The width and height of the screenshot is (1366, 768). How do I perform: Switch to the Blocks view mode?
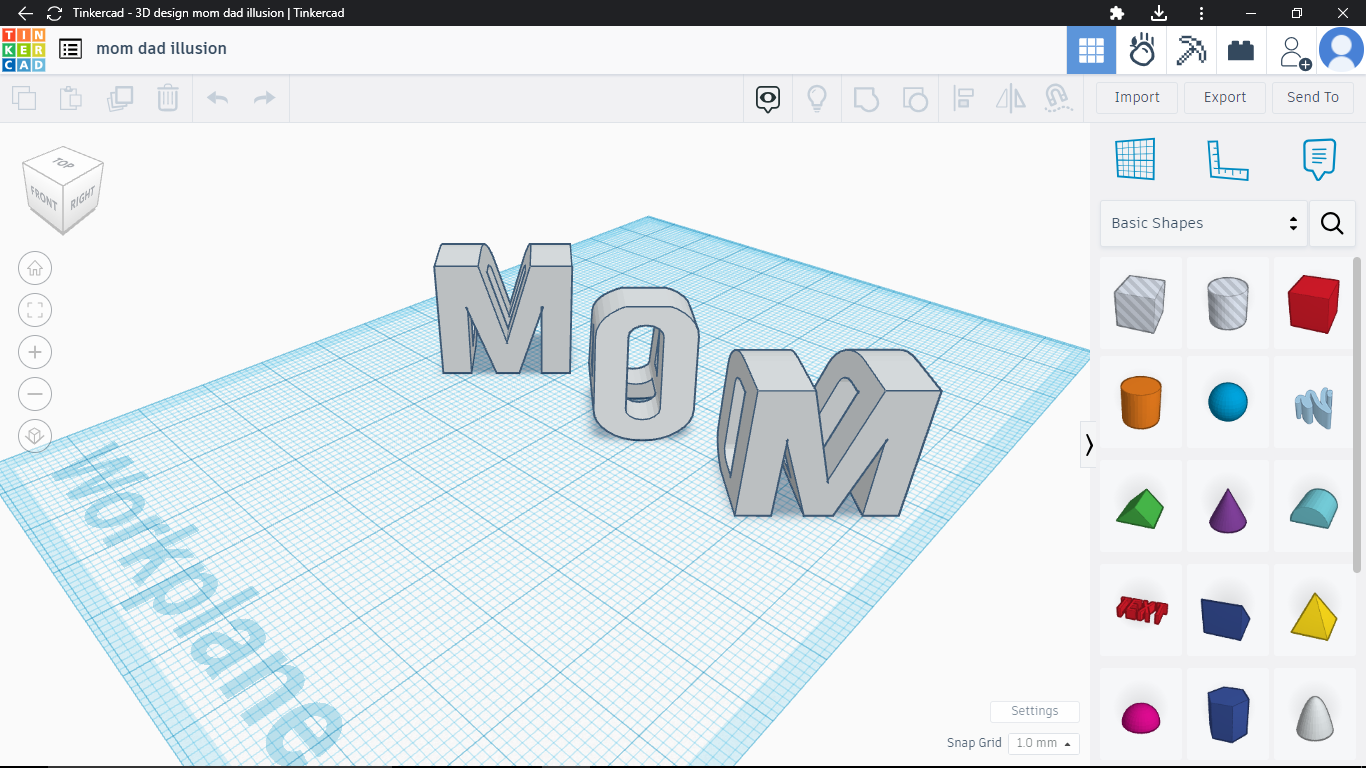click(x=1191, y=49)
